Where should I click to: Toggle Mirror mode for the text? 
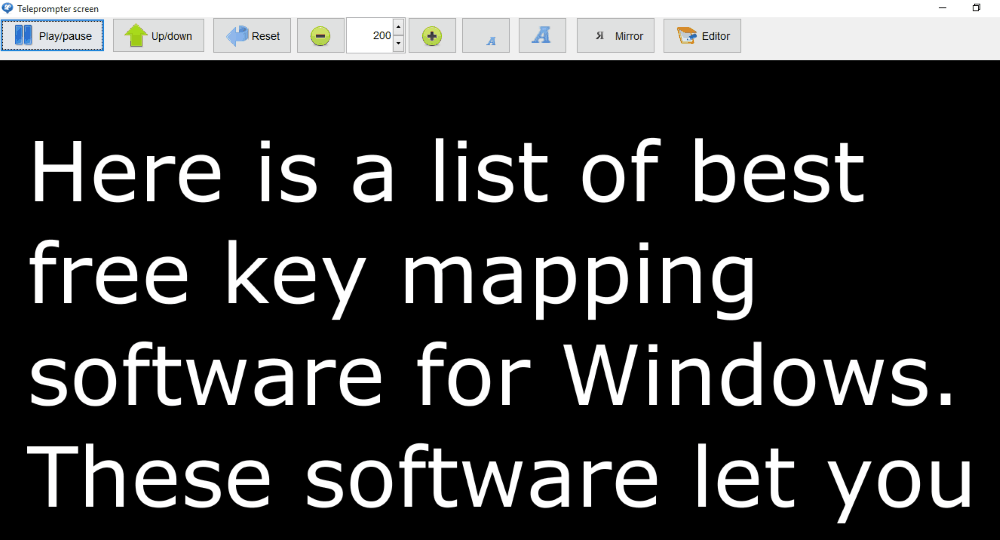[x=615, y=36]
